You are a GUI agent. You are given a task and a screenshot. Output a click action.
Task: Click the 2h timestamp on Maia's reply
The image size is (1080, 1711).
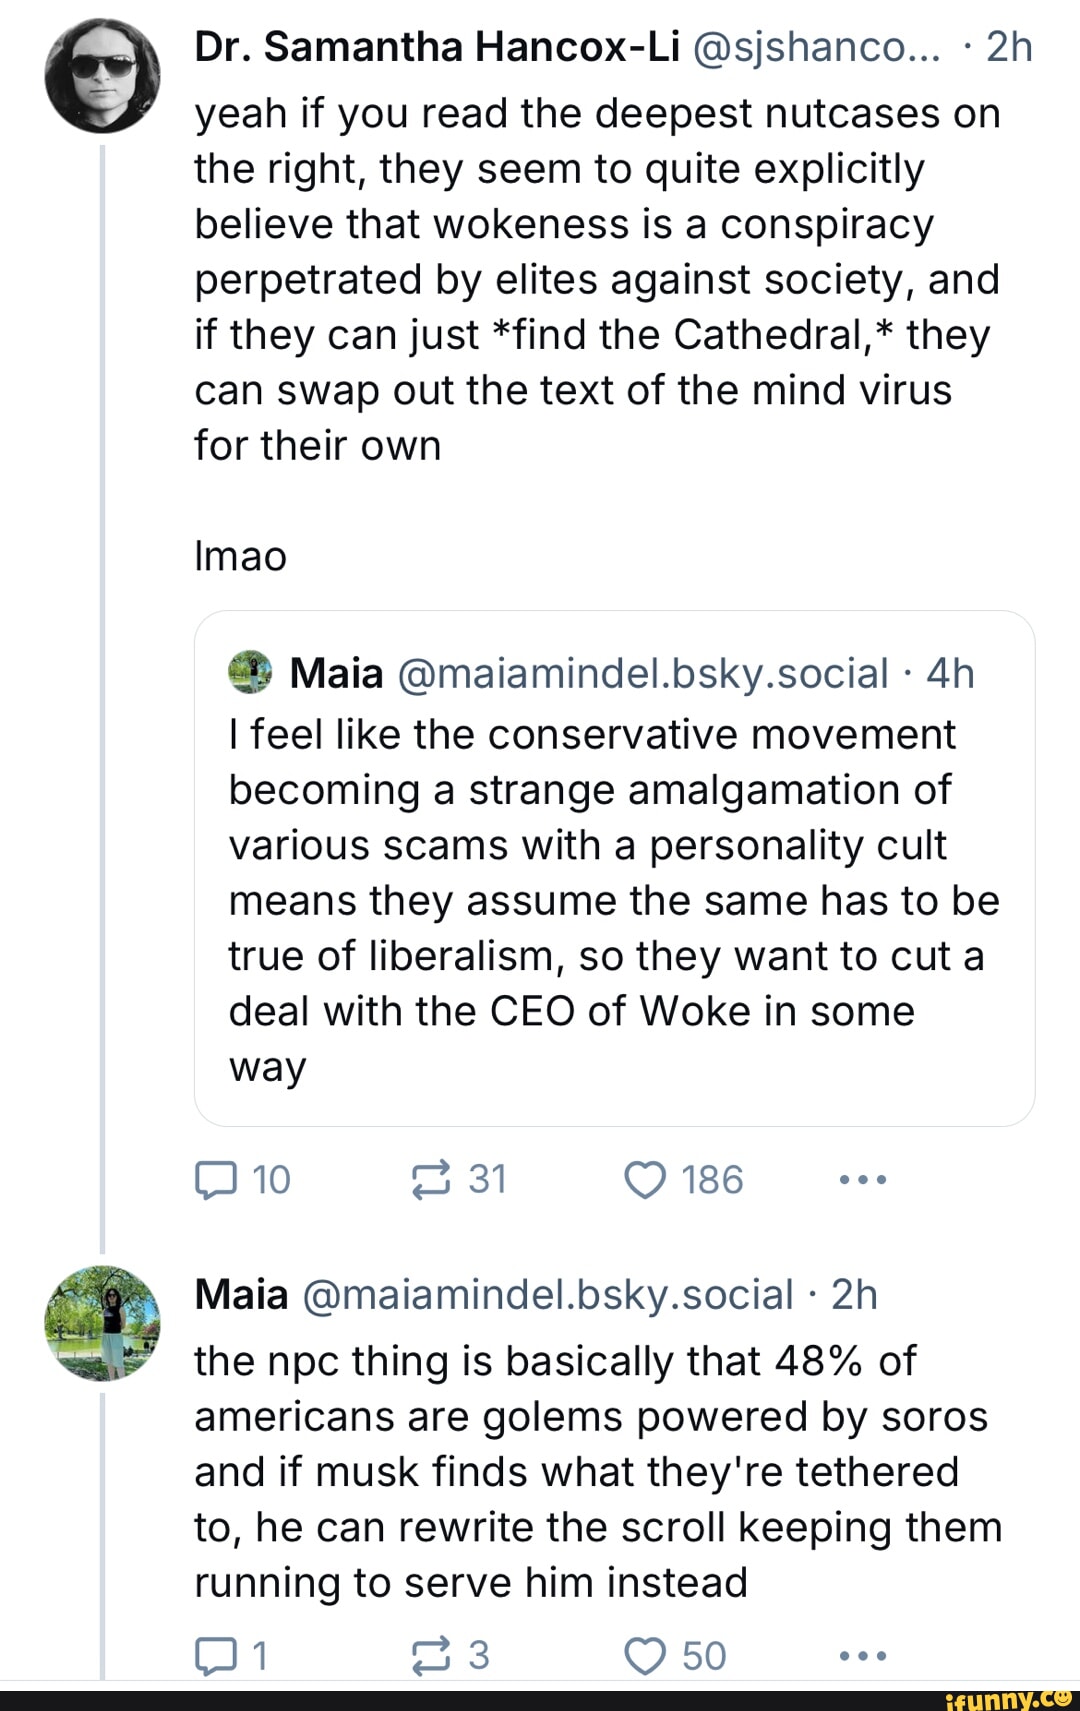854,1295
